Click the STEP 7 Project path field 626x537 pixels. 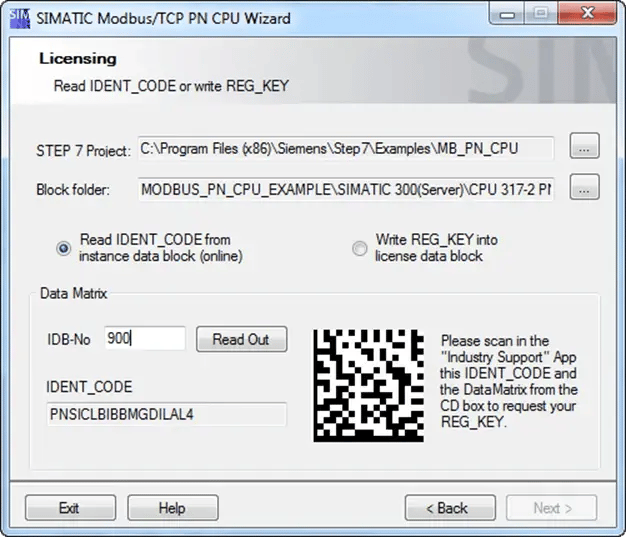(x=346, y=149)
